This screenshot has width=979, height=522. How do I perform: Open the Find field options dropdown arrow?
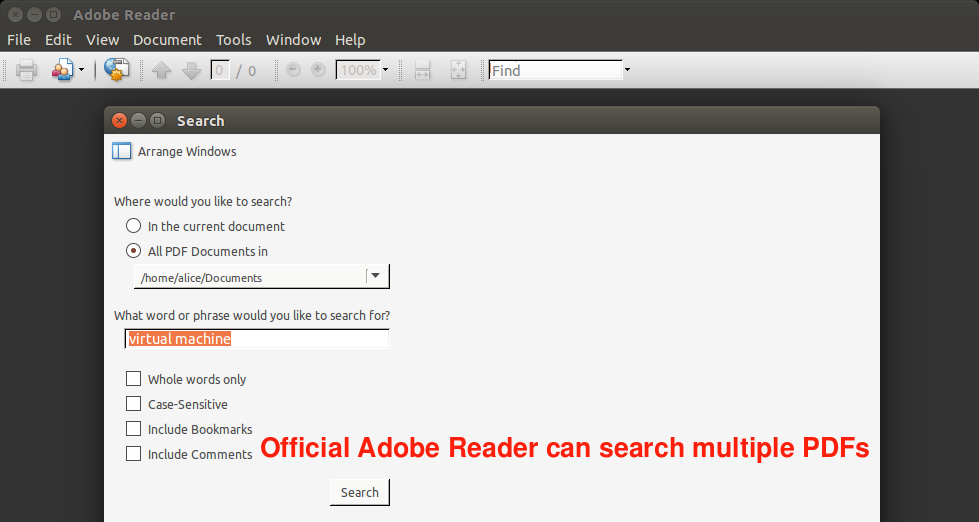627,71
